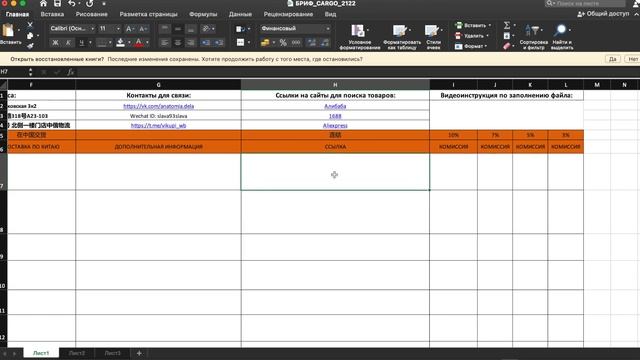Apply the fill color bucket
This screenshot has width=640, height=360.
(120, 42)
